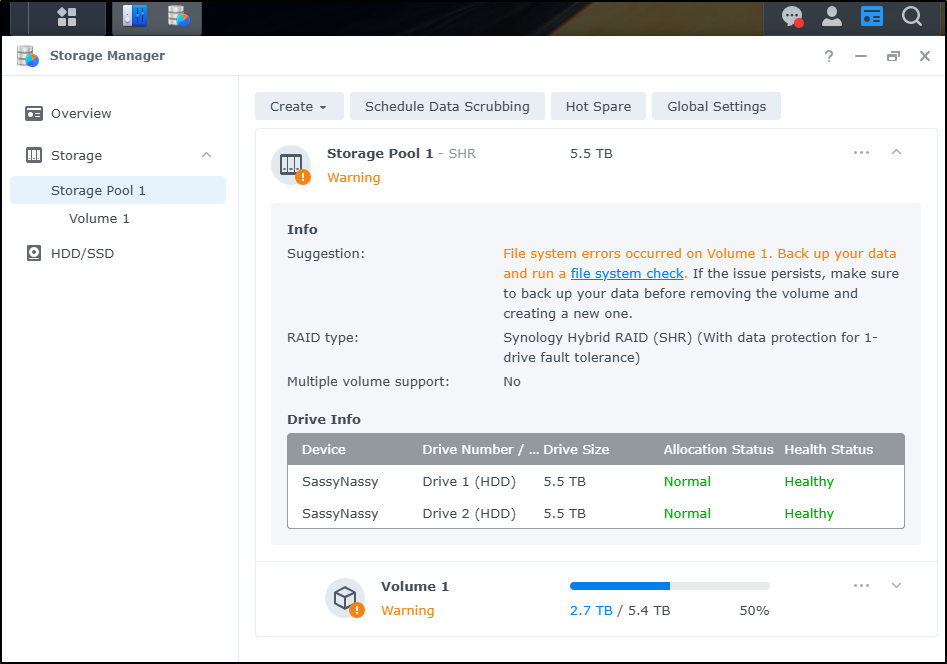Click Schedule Data Scrubbing button

coord(447,106)
